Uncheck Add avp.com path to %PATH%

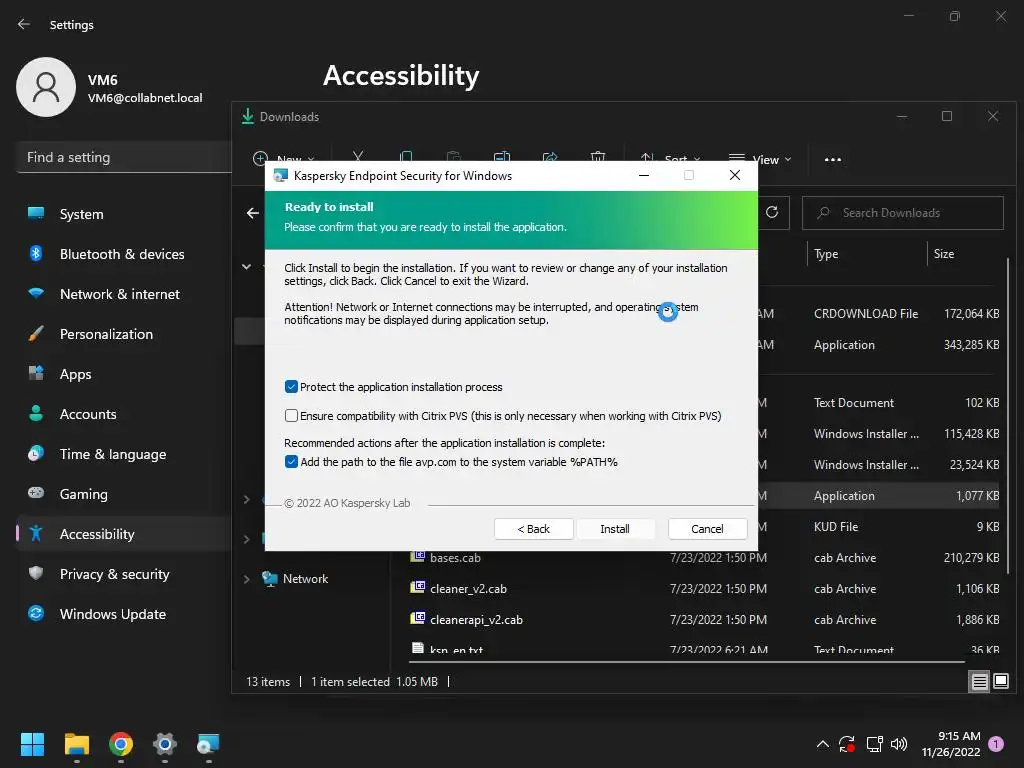[x=291, y=462]
